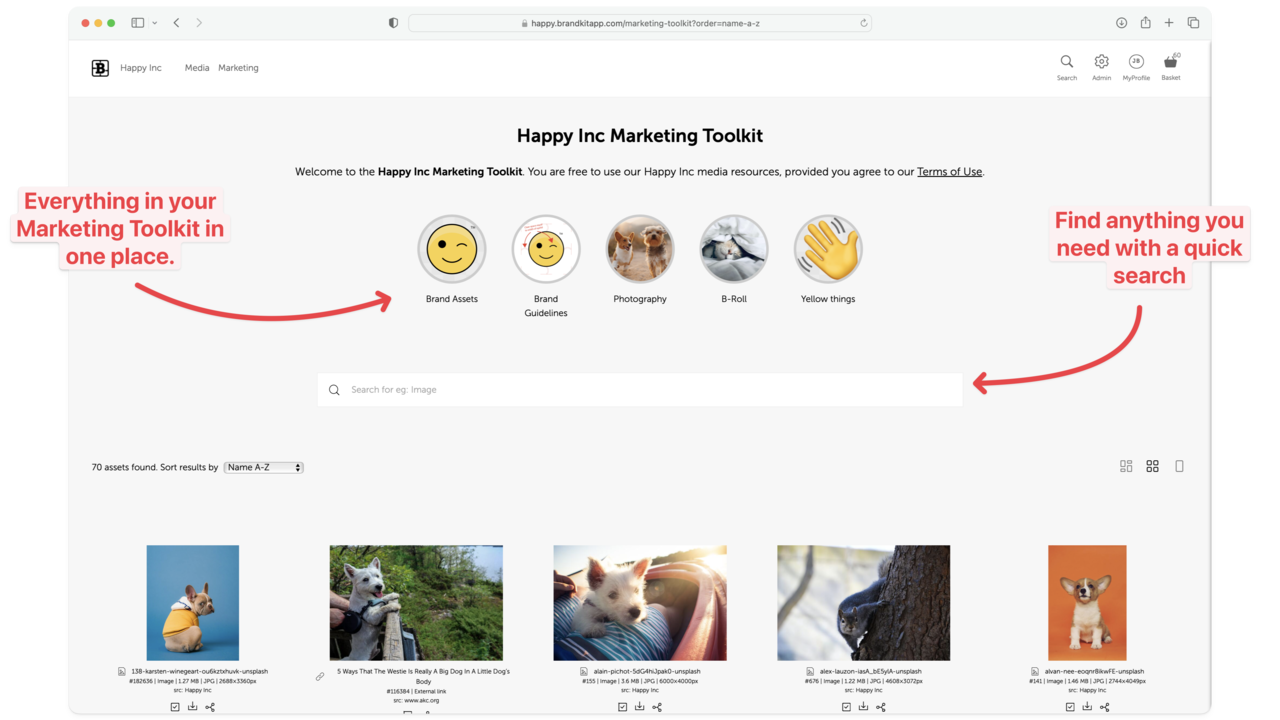This screenshot has width=1280, height=720.
Task: Open the Marketing menu
Action: (x=238, y=68)
